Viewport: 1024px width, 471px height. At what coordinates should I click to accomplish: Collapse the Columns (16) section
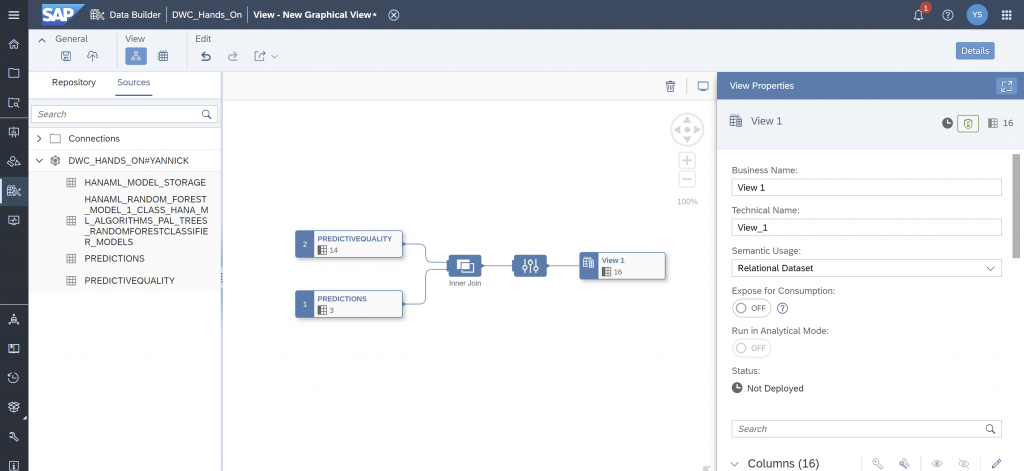click(735, 464)
